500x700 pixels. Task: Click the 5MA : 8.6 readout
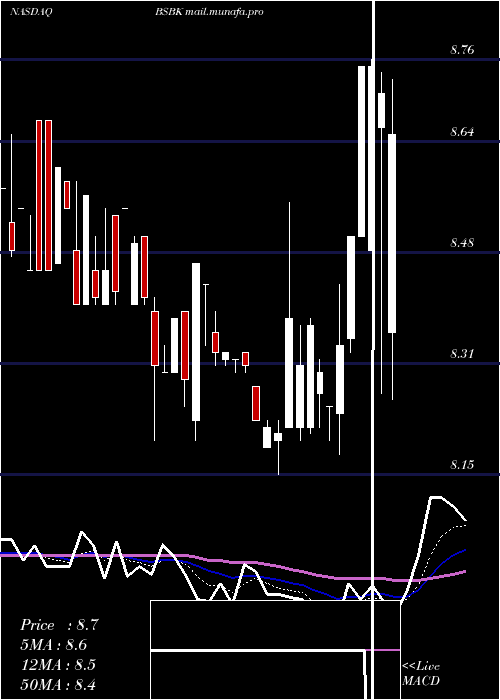point(54,645)
